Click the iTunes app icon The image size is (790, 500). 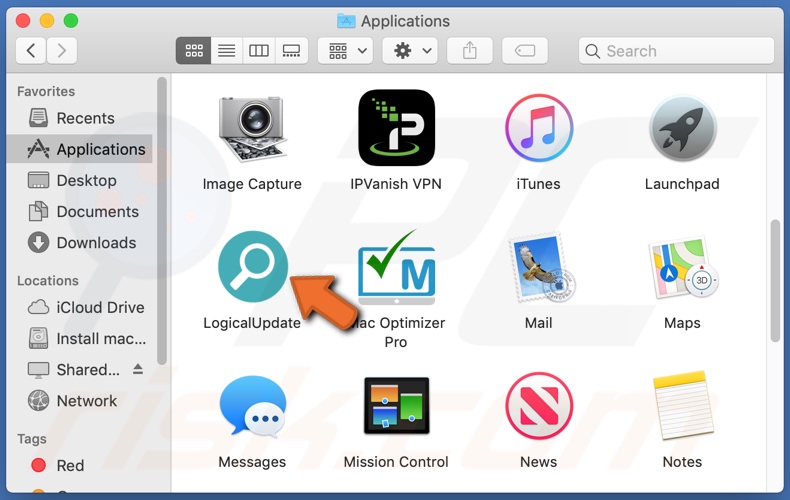pos(539,128)
